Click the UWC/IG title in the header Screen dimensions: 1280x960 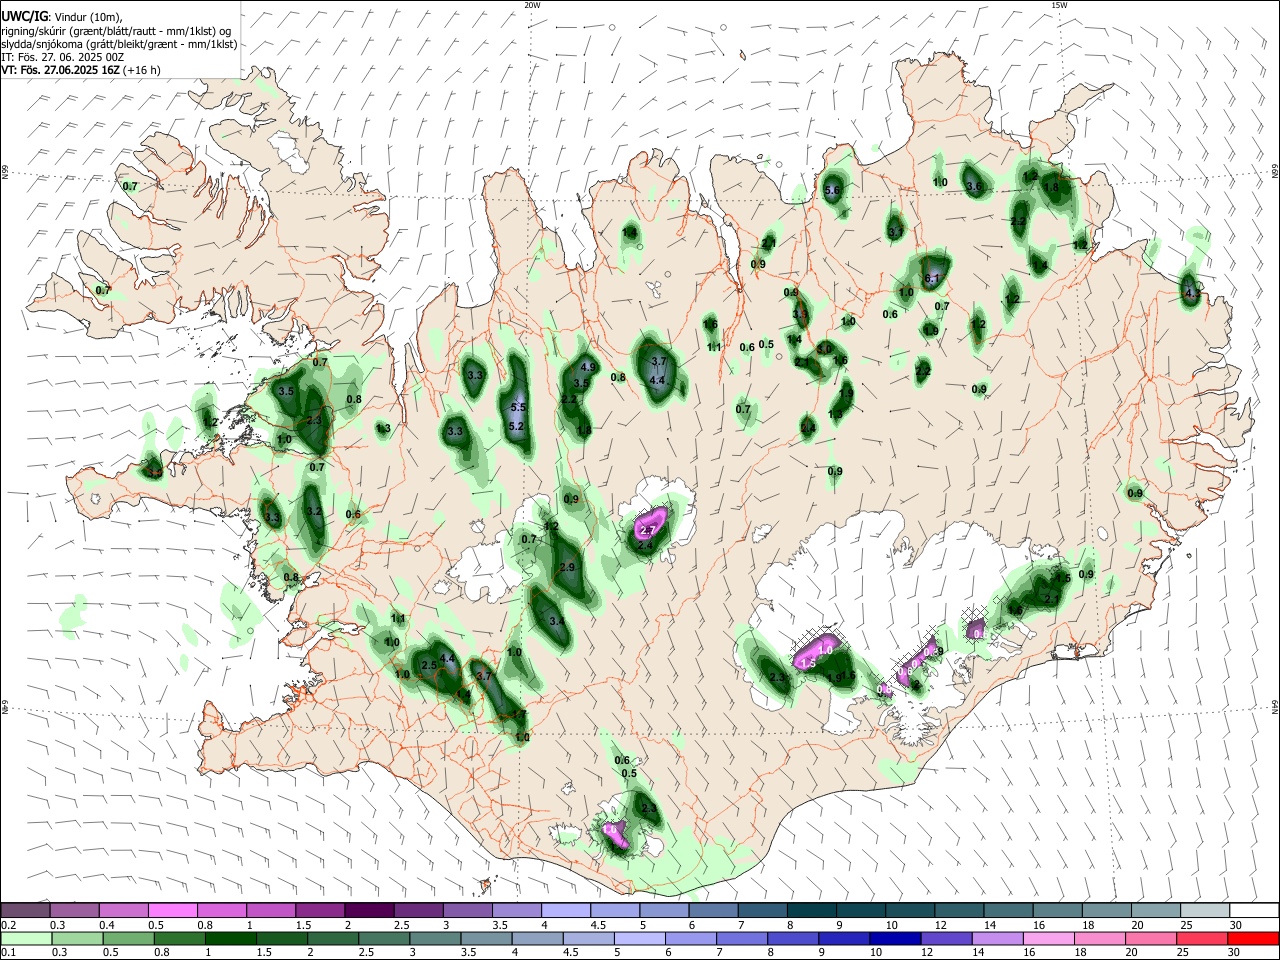point(24,17)
